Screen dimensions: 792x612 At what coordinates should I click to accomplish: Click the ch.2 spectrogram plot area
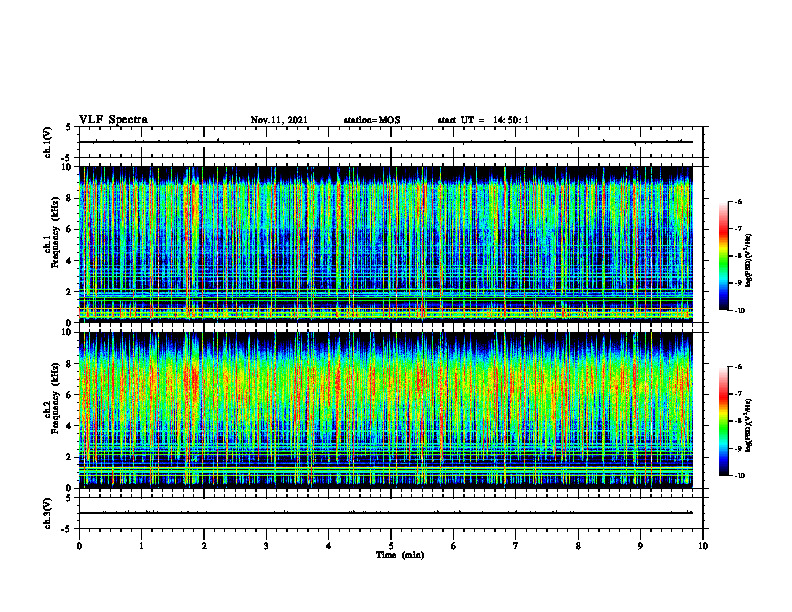pyautogui.click(x=386, y=410)
